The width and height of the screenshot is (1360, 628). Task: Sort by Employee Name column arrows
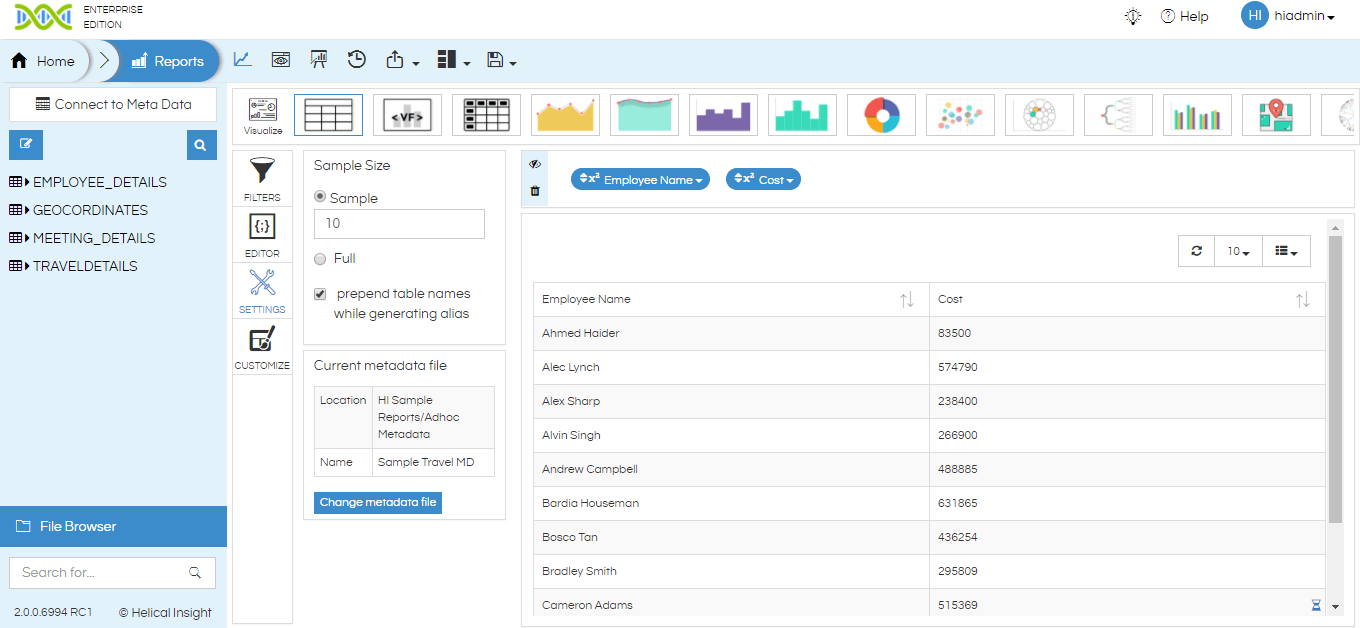(907, 300)
